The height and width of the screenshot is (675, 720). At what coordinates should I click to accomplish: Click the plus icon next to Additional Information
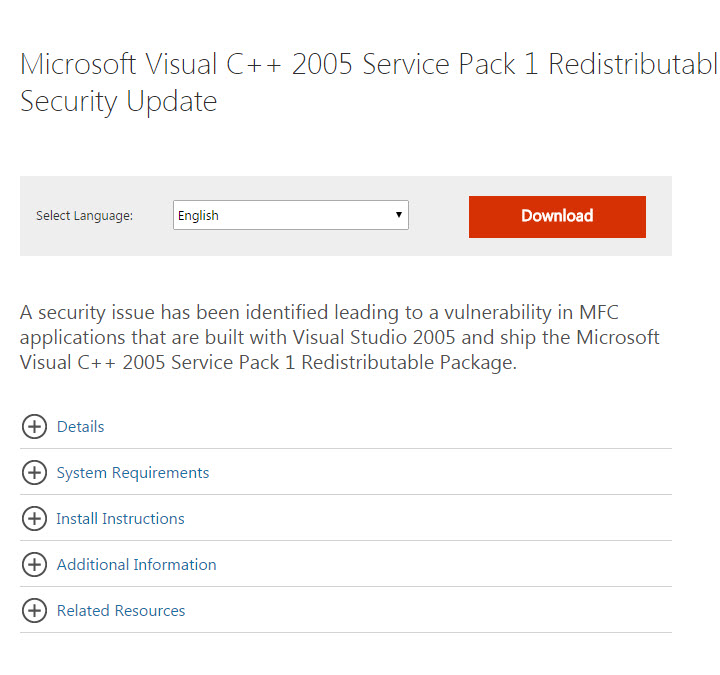point(34,564)
